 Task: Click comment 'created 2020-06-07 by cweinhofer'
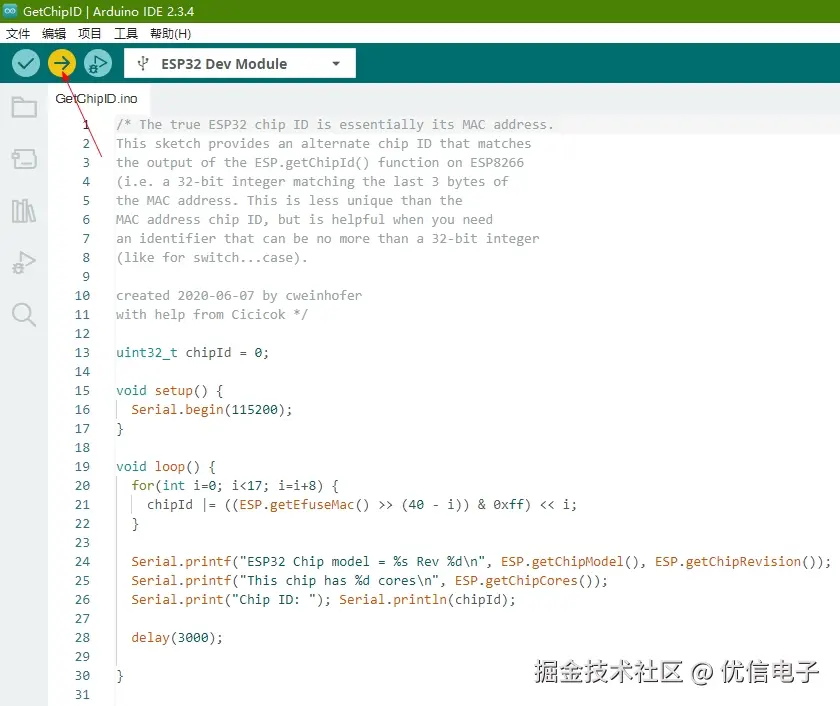(x=239, y=296)
